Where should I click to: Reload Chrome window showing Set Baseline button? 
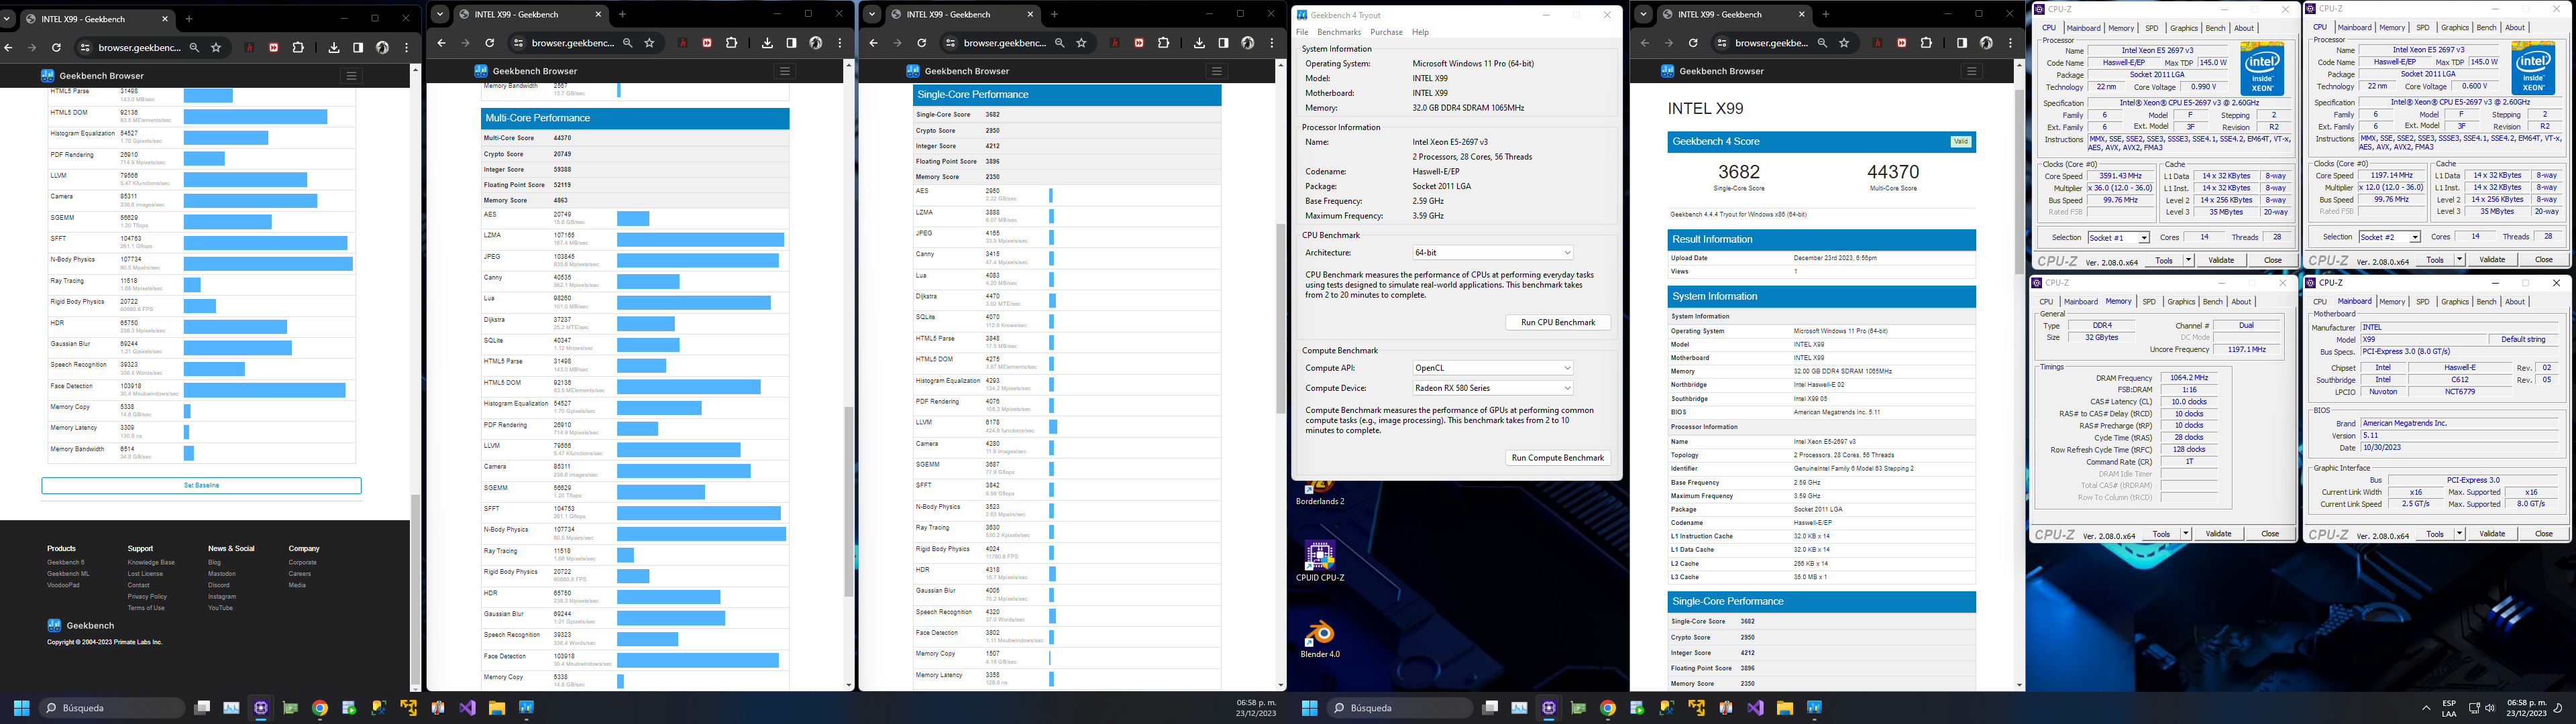[56, 47]
